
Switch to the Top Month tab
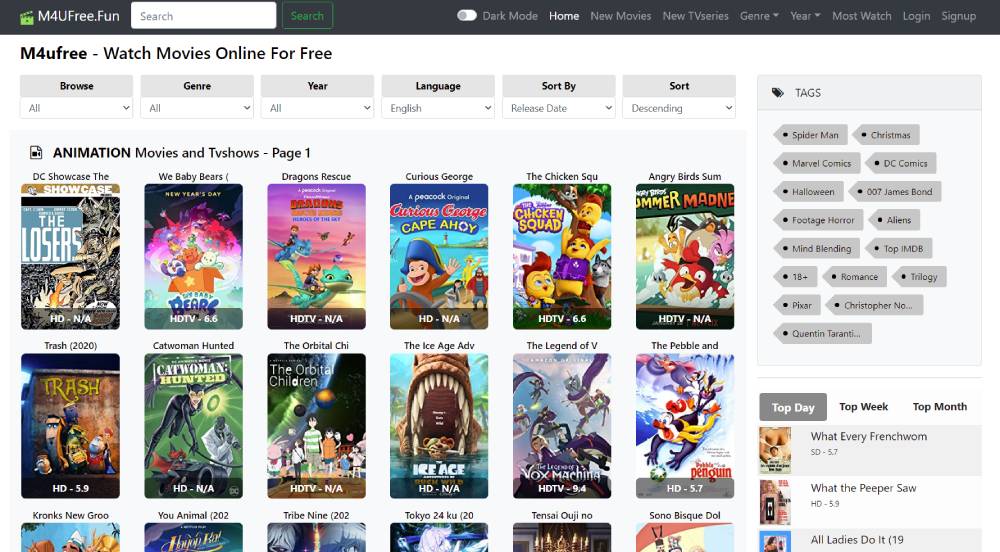click(939, 407)
